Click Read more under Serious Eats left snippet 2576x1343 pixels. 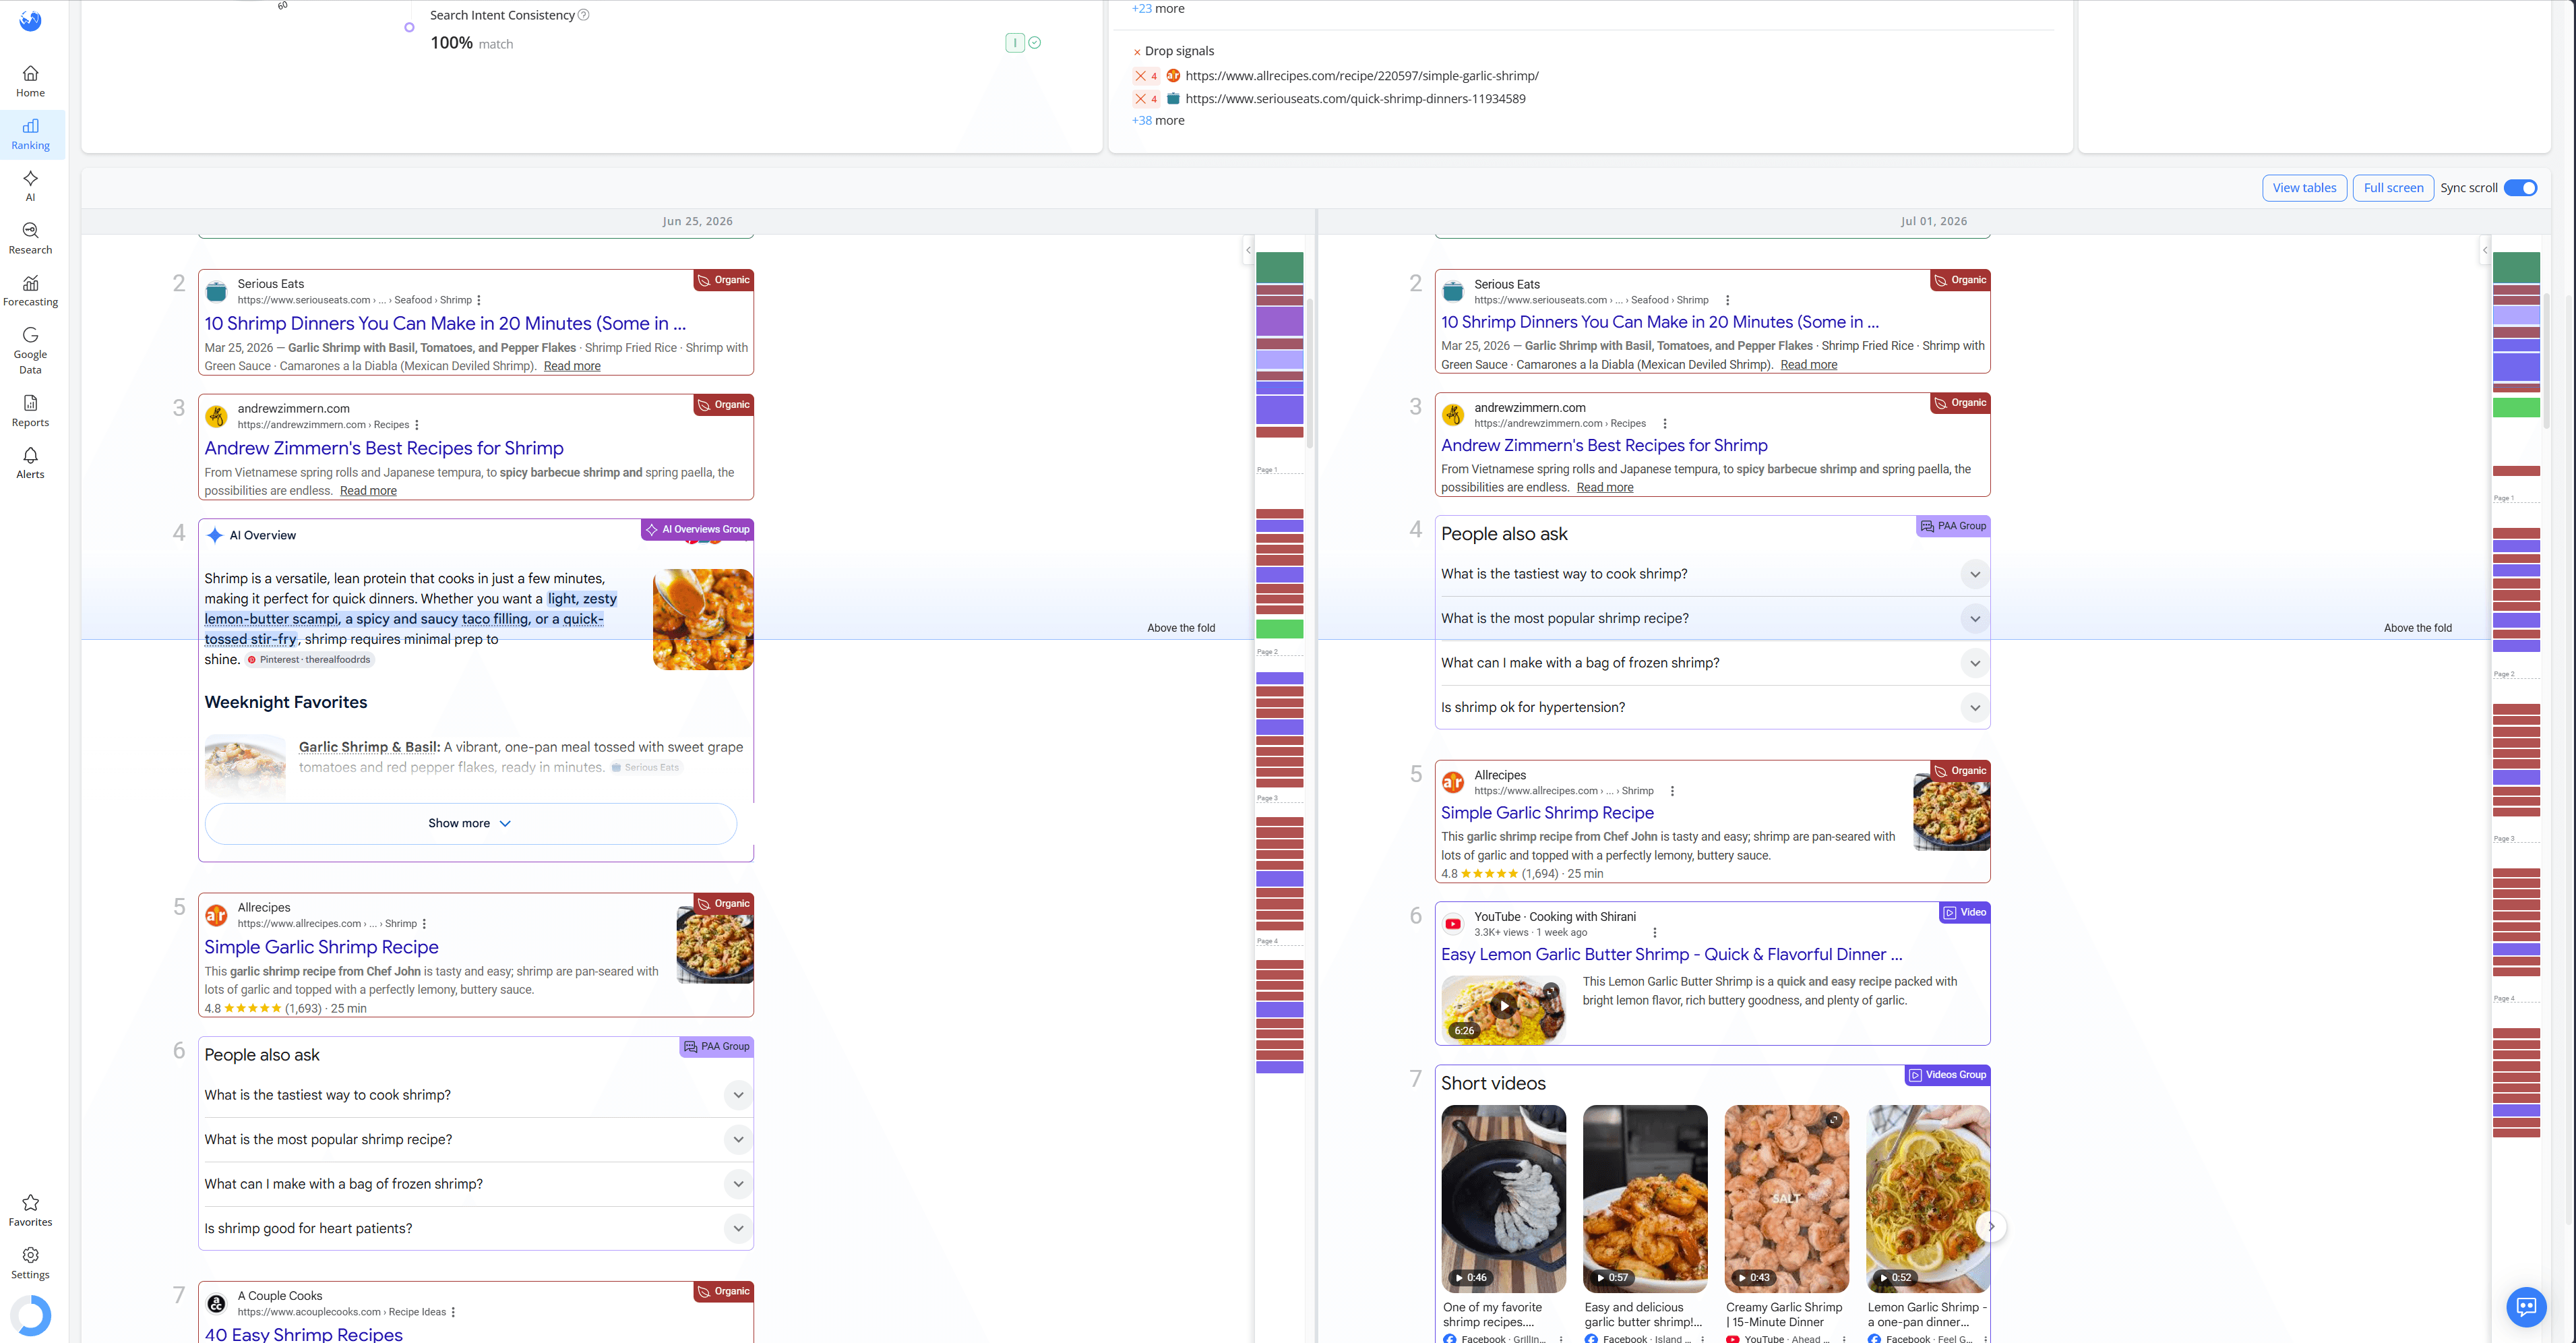[x=572, y=367]
